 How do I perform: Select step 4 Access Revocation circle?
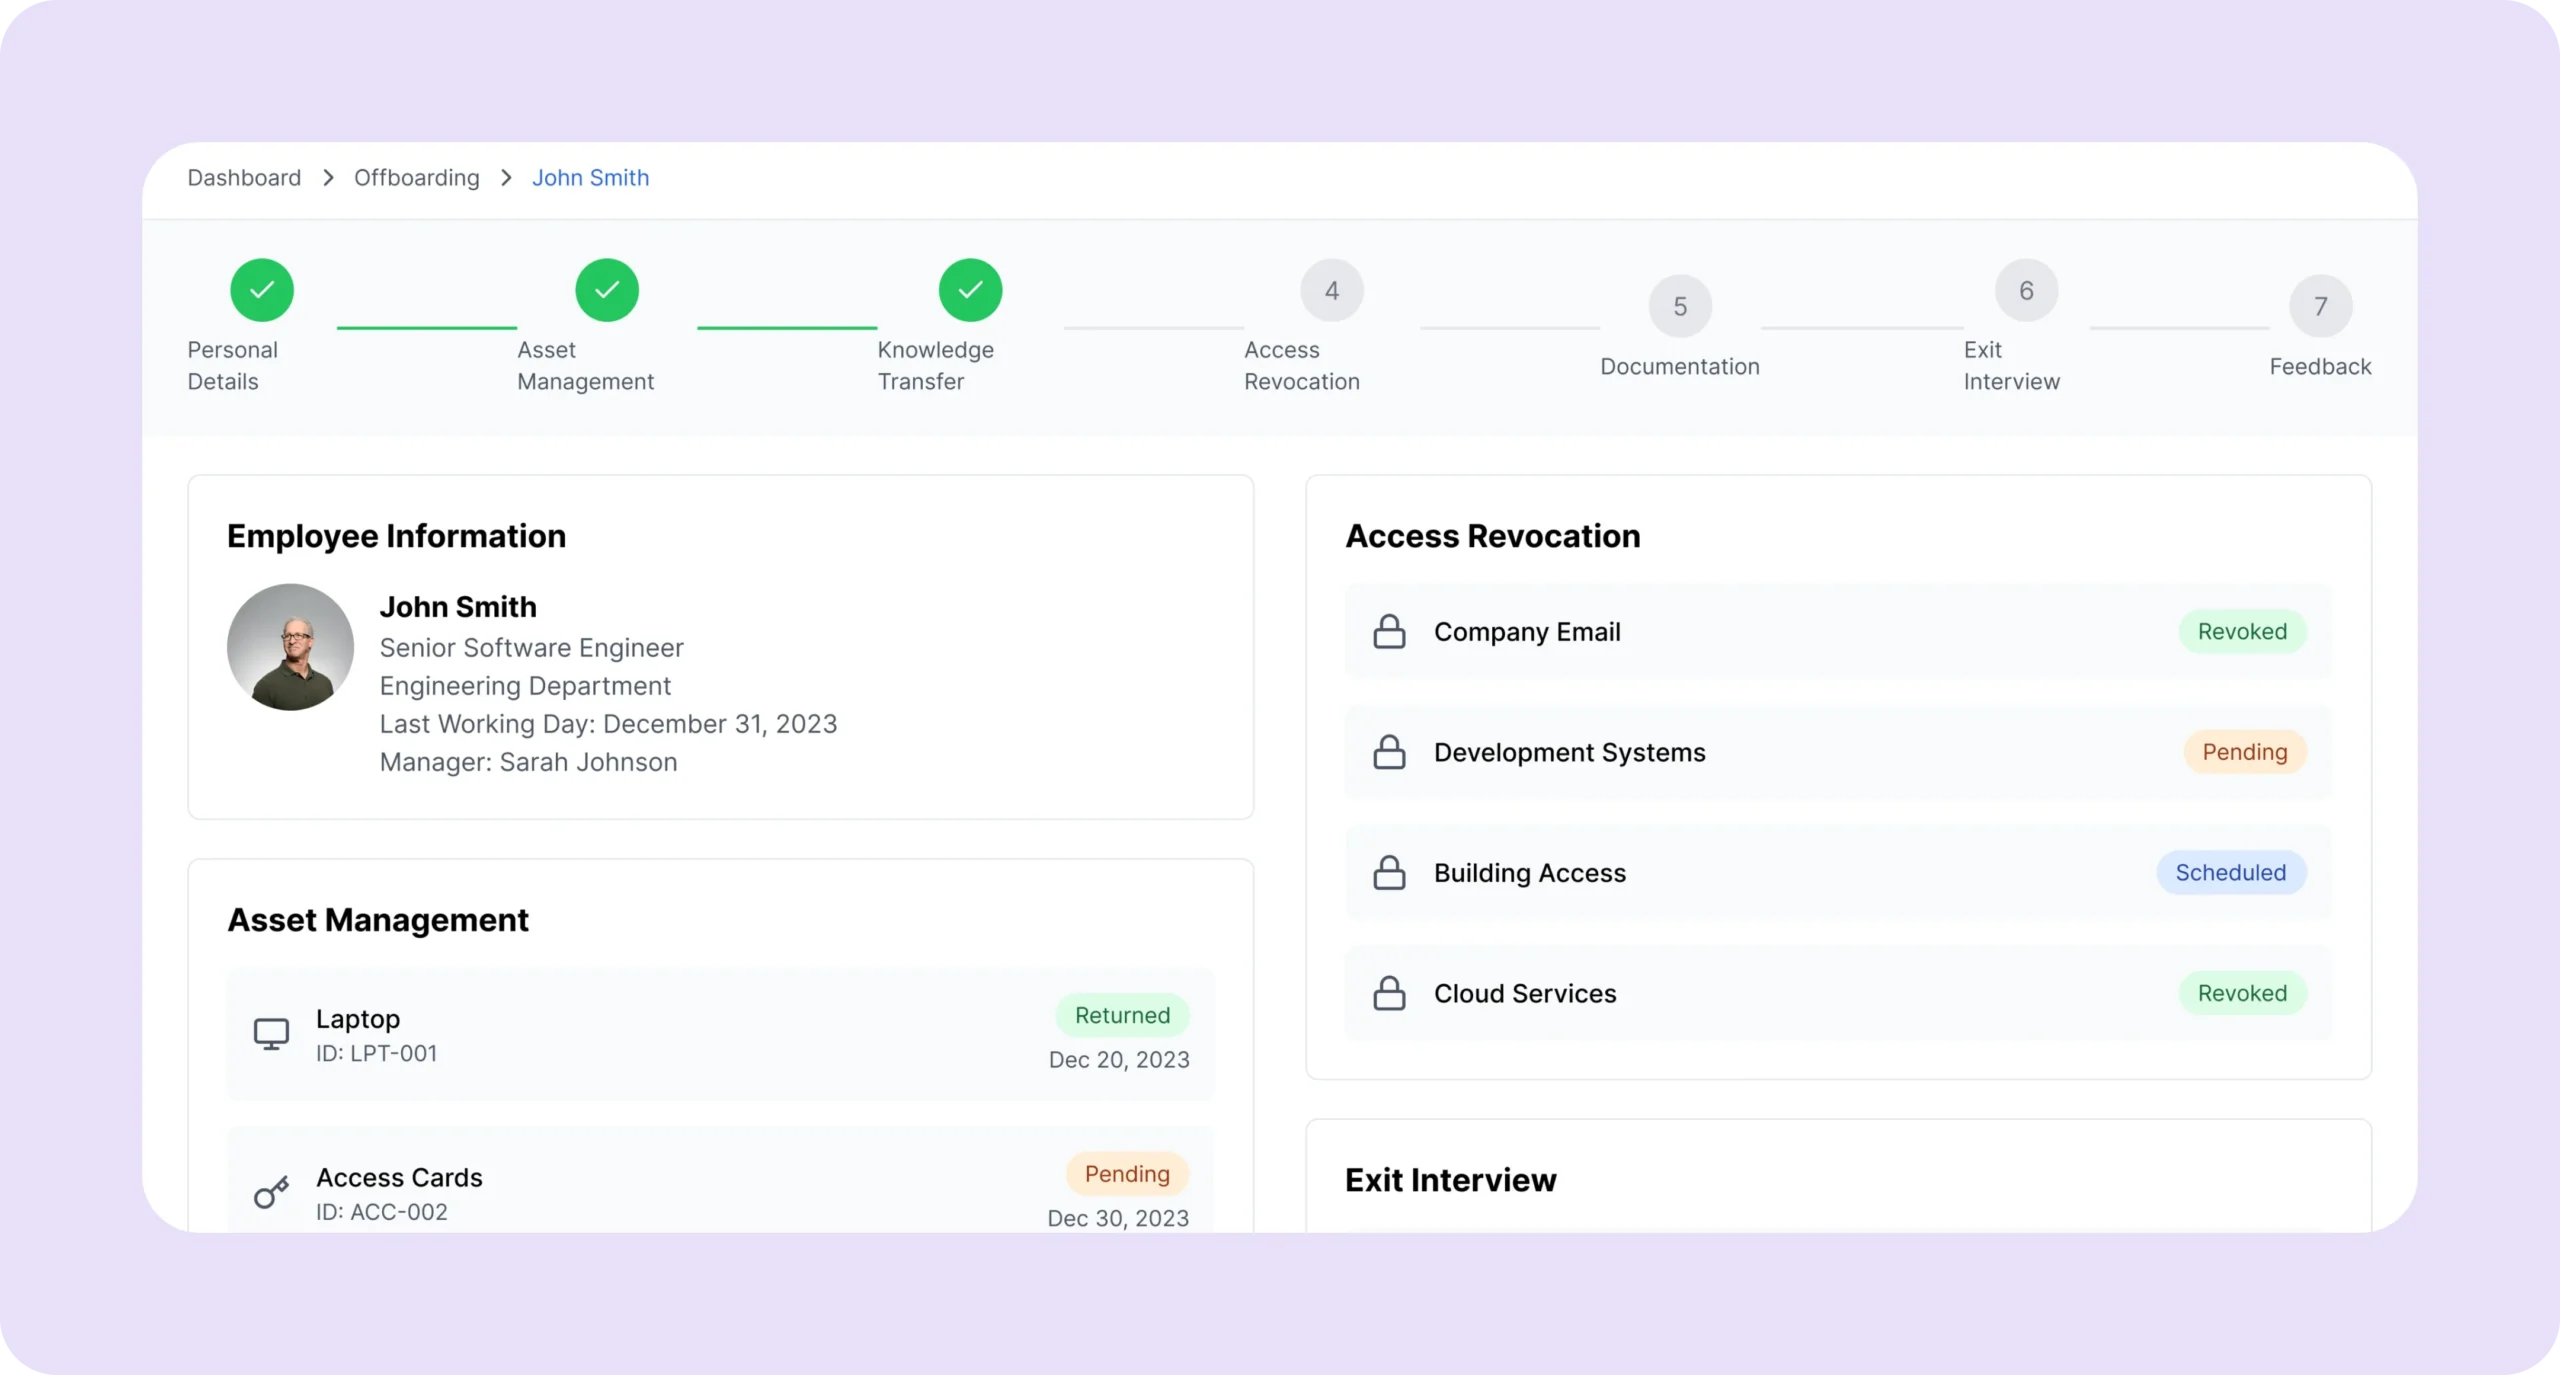1332,291
